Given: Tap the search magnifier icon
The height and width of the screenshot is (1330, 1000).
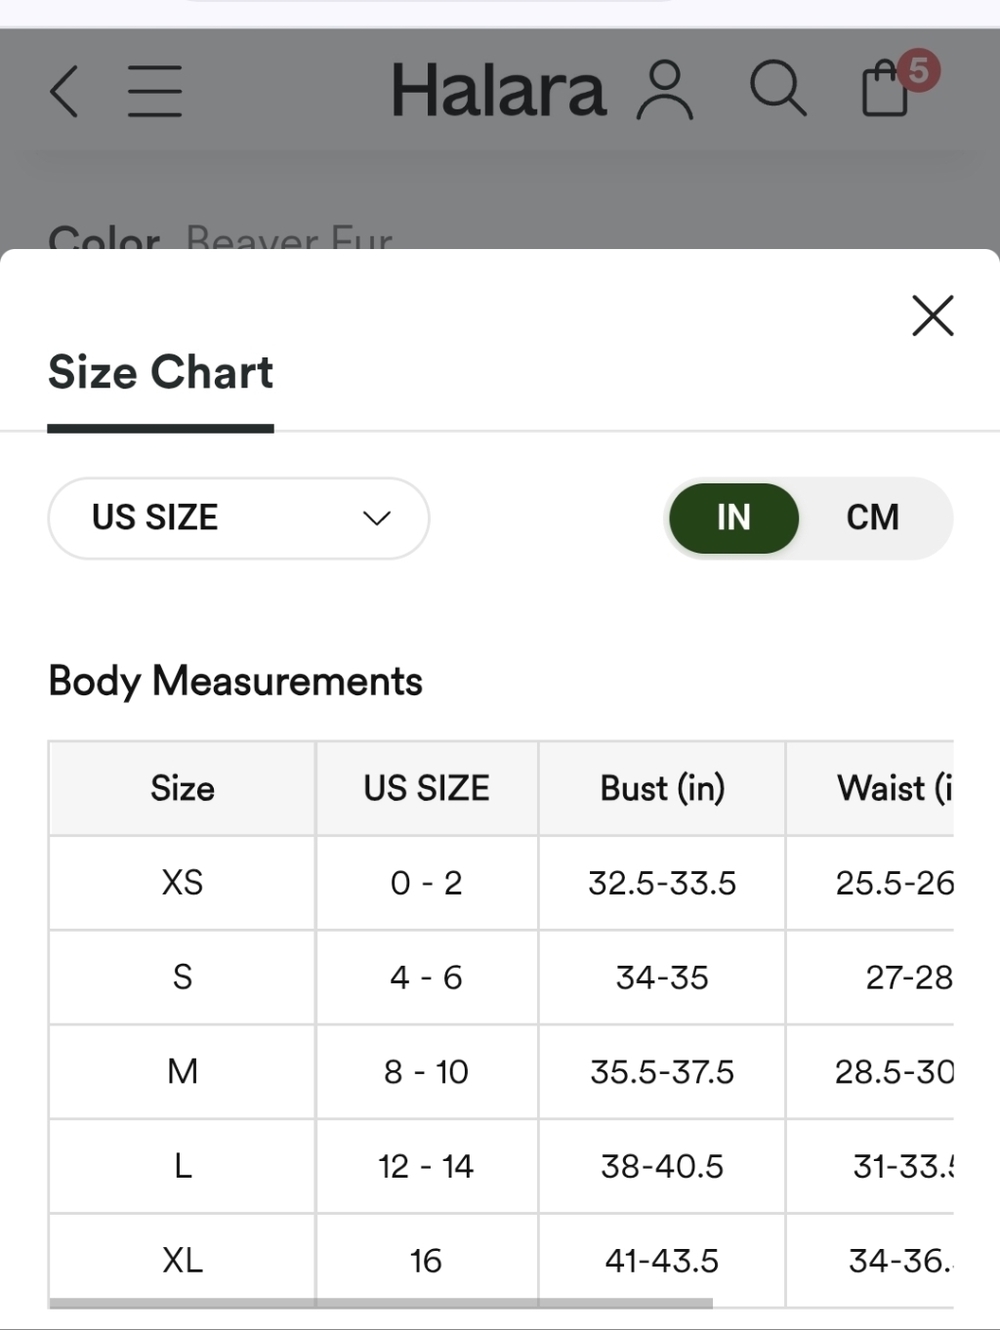Looking at the screenshot, I should (x=778, y=89).
